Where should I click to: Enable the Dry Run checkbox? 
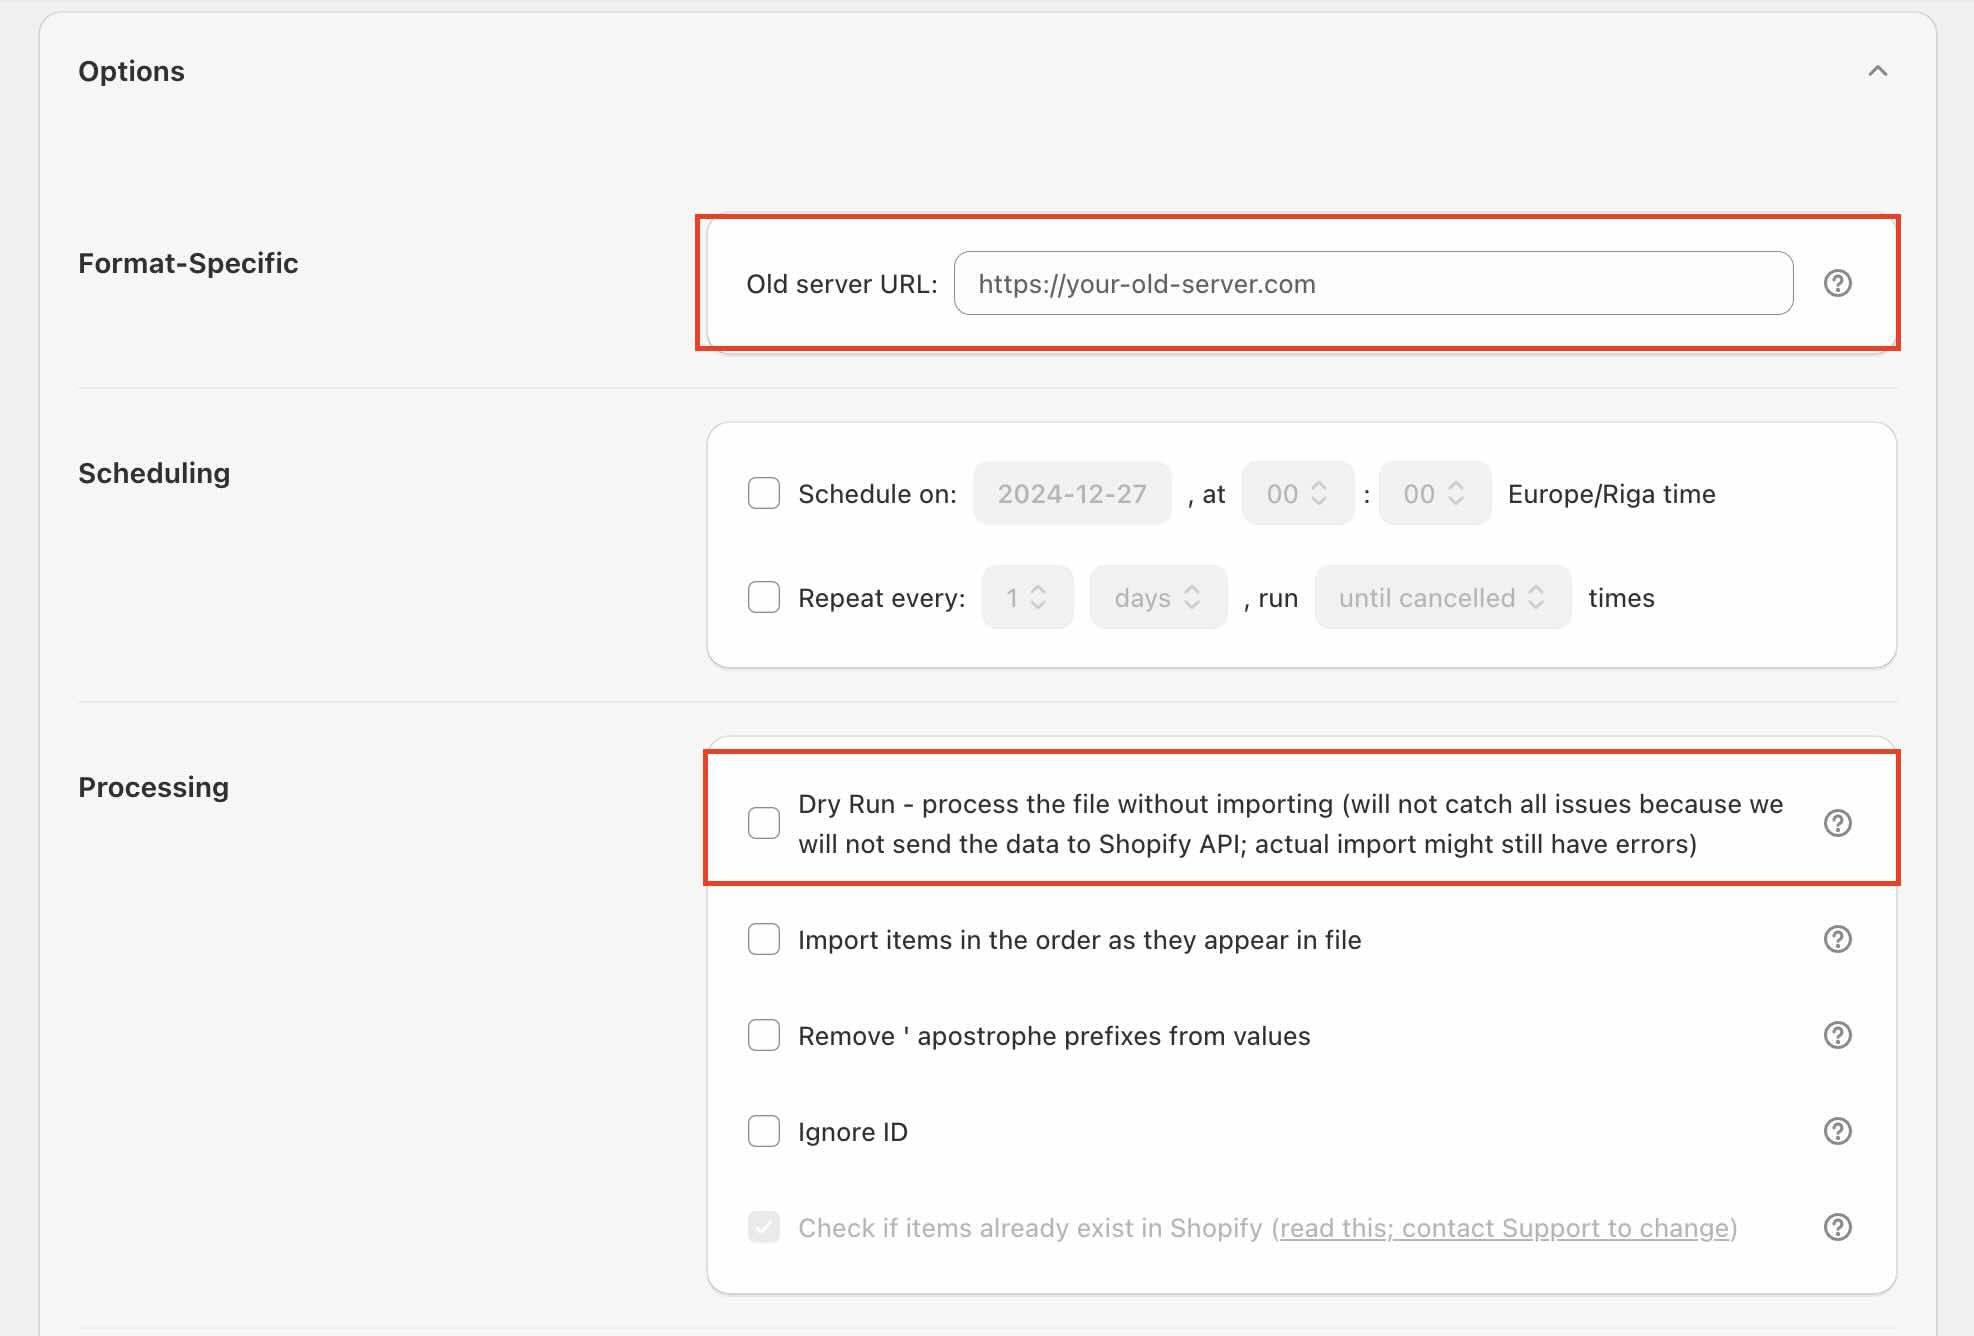(764, 823)
